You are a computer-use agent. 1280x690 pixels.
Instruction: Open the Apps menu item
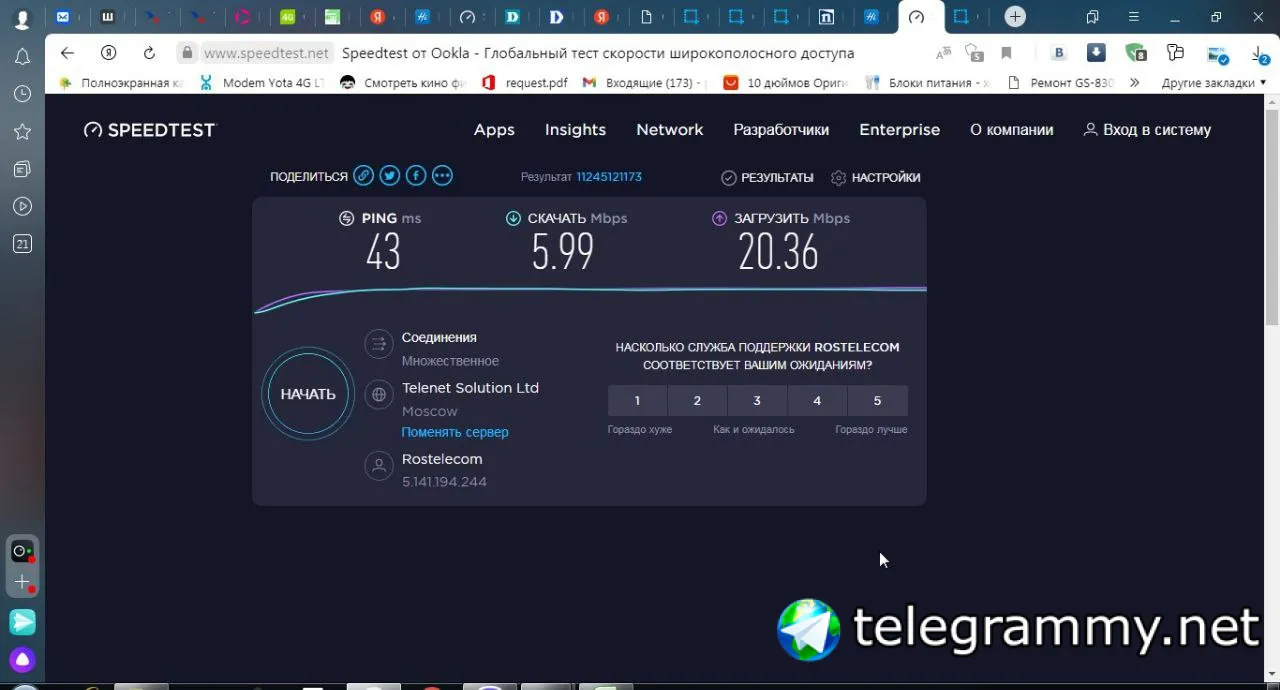[x=494, y=130]
